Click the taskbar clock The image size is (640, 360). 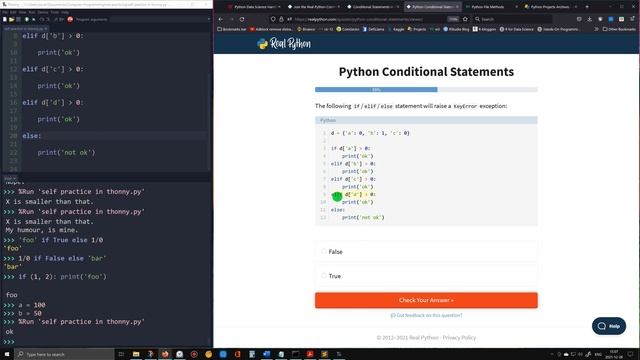click(x=614, y=354)
